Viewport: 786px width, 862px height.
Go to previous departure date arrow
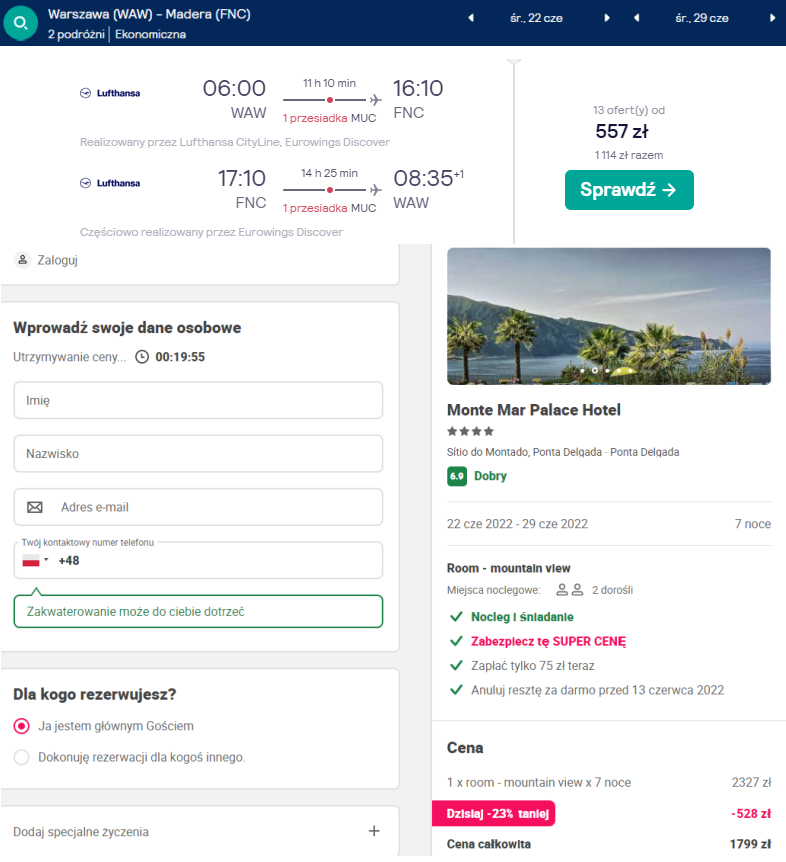tap(471, 18)
